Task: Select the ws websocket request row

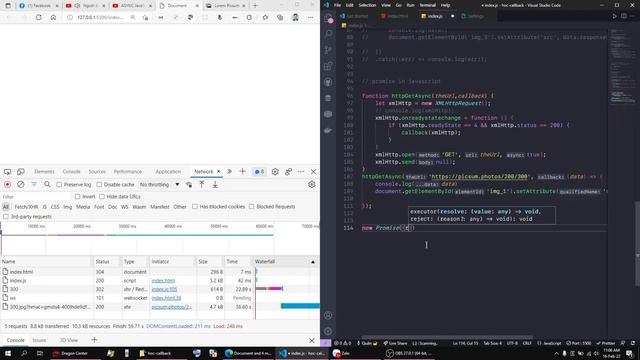Action: click(160, 298)
